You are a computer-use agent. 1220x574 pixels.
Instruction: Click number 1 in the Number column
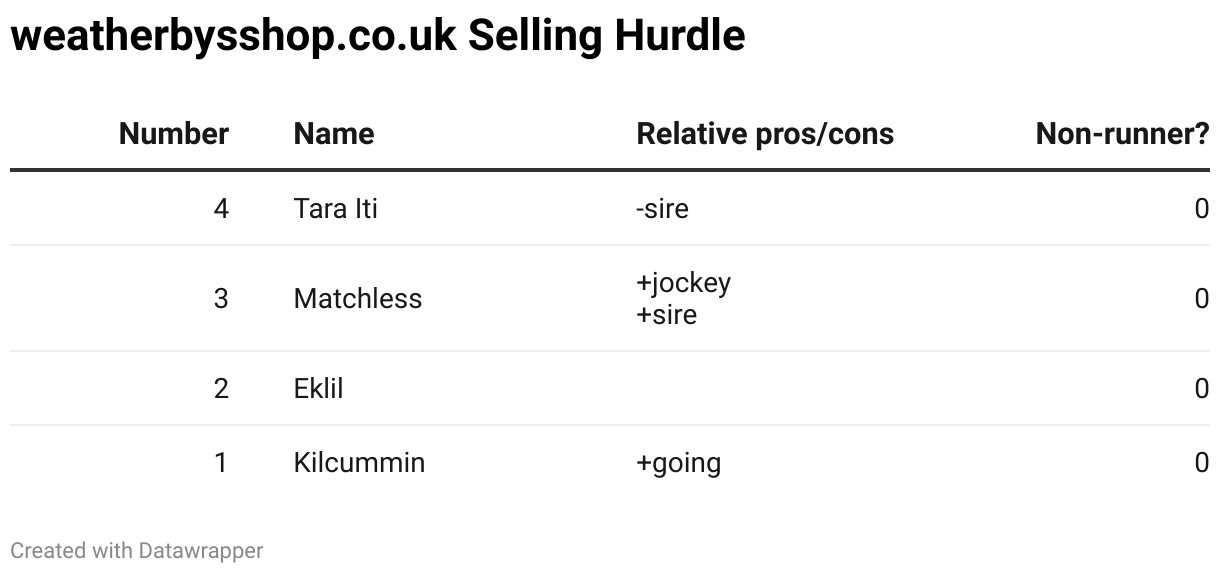[x=221, y=463]
